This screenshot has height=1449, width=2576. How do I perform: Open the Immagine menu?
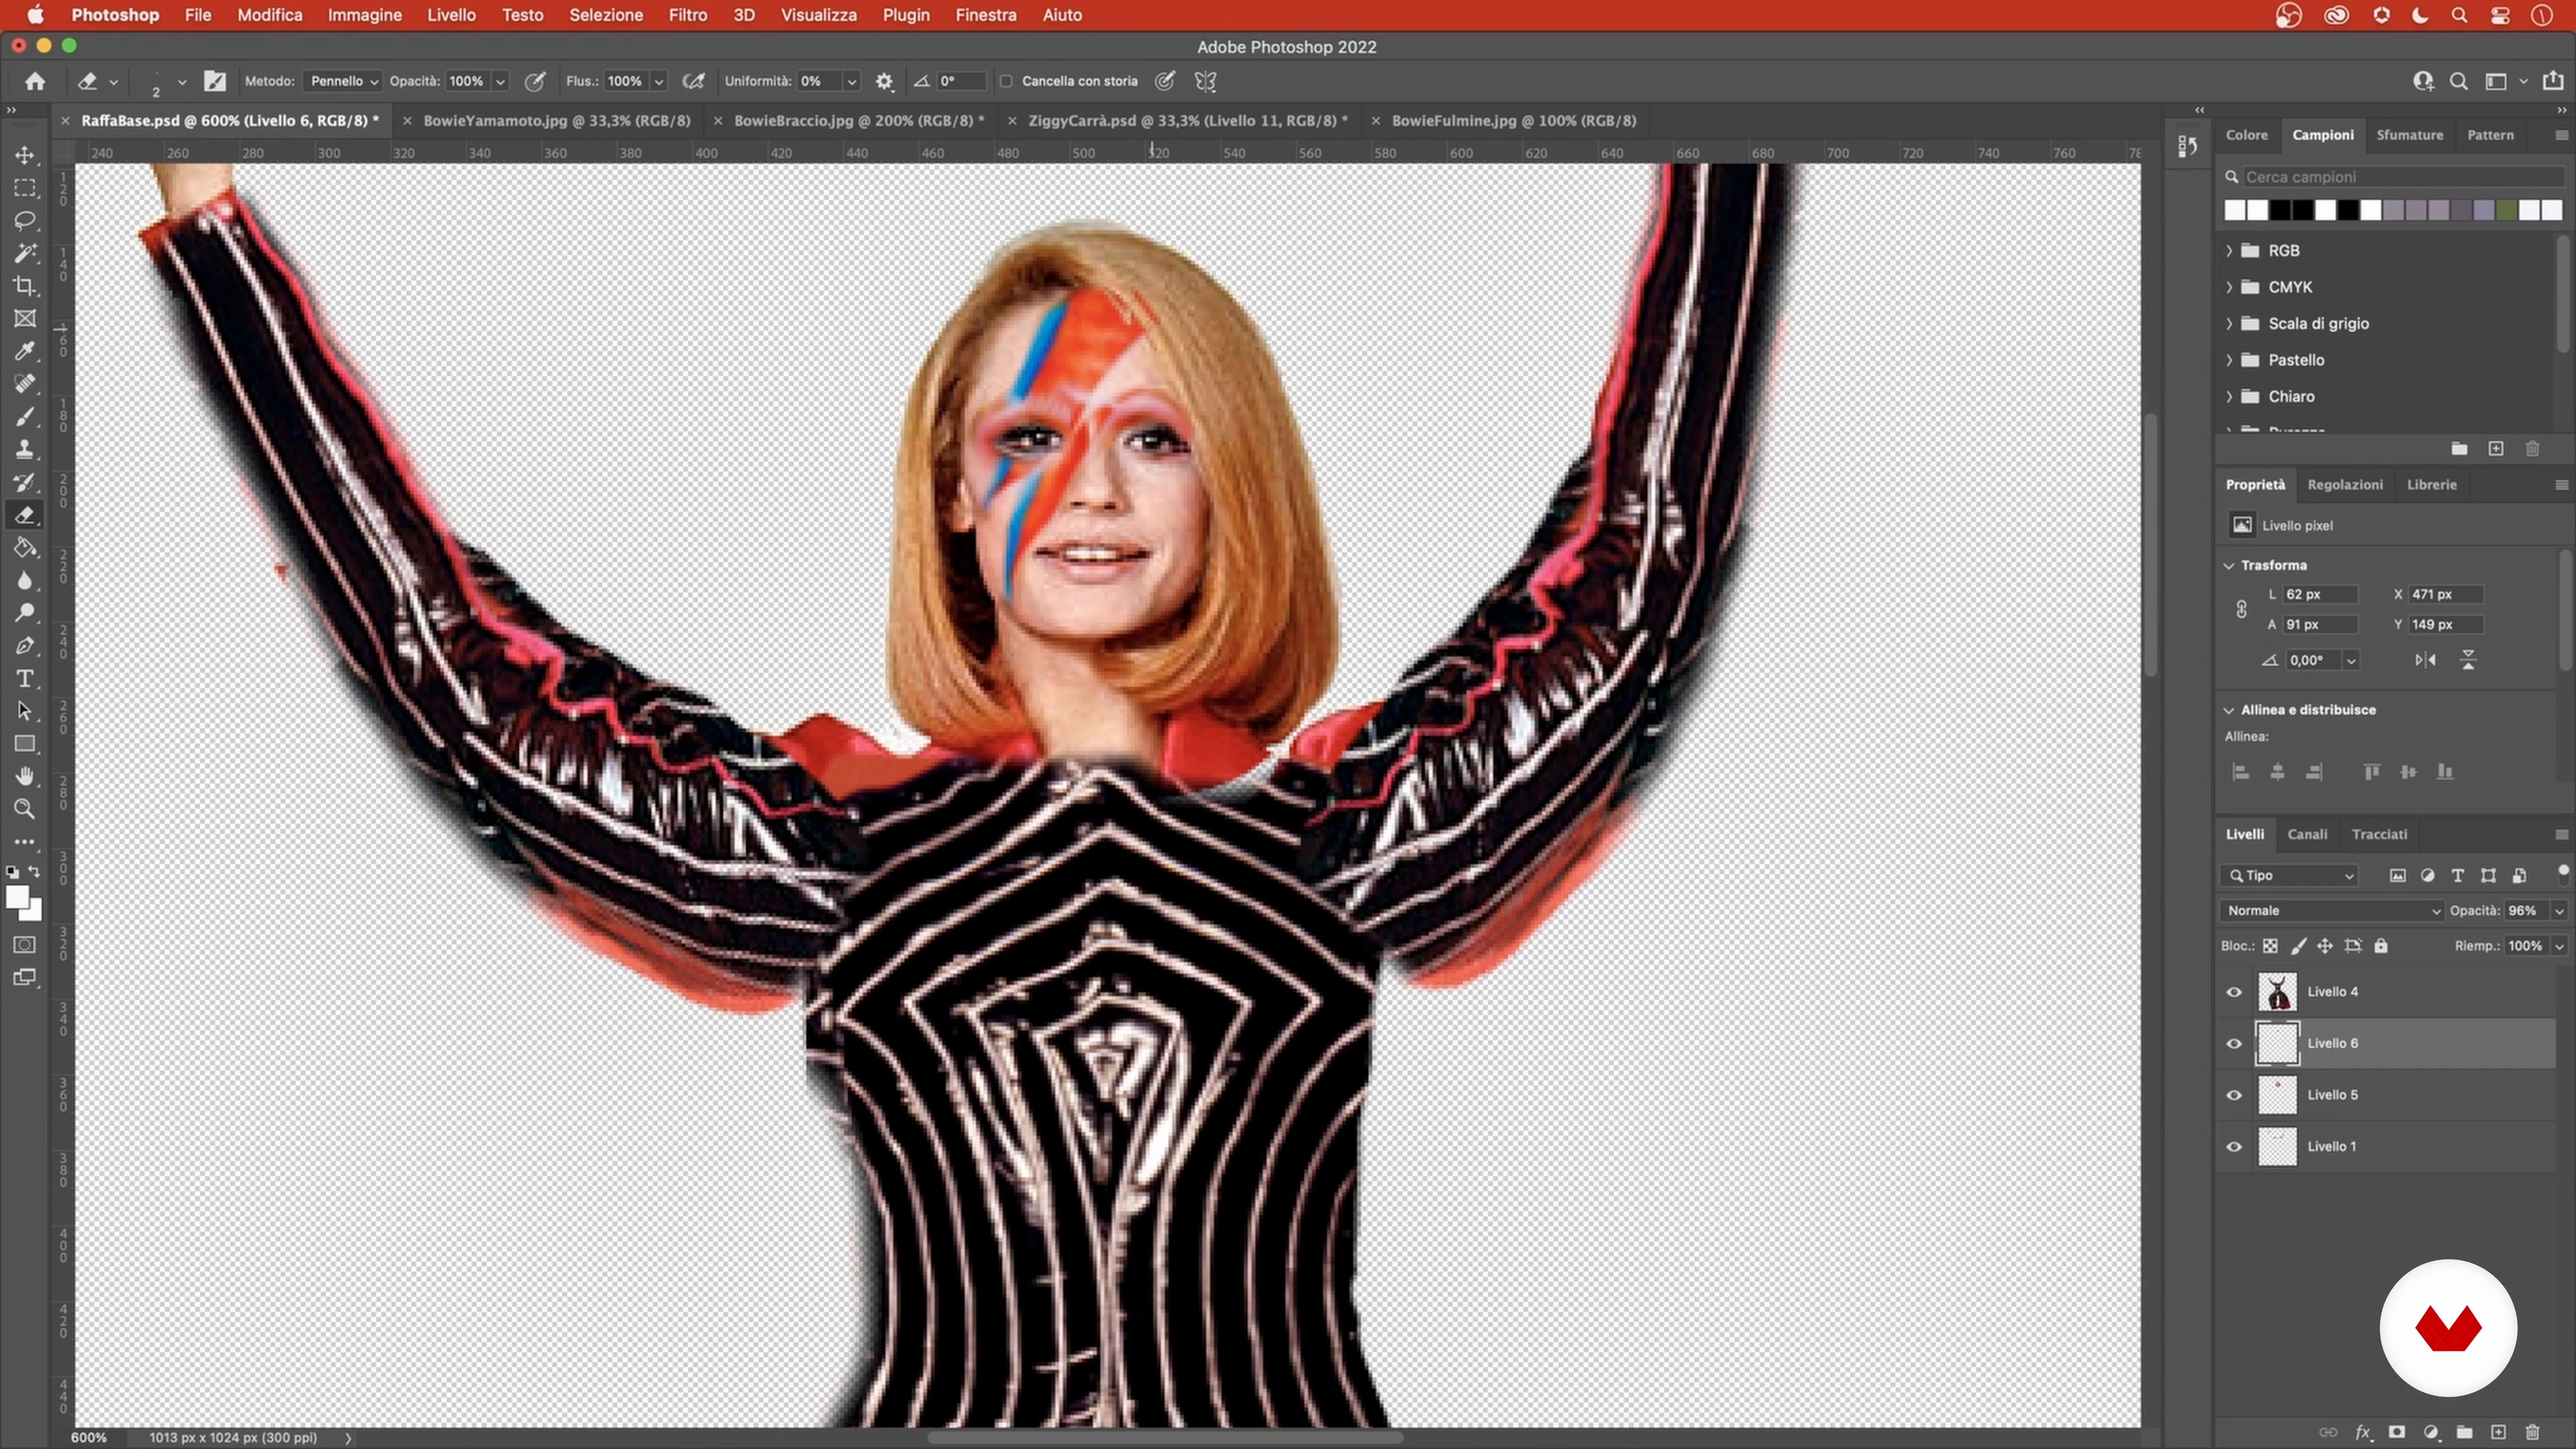[x=364, y=15]
